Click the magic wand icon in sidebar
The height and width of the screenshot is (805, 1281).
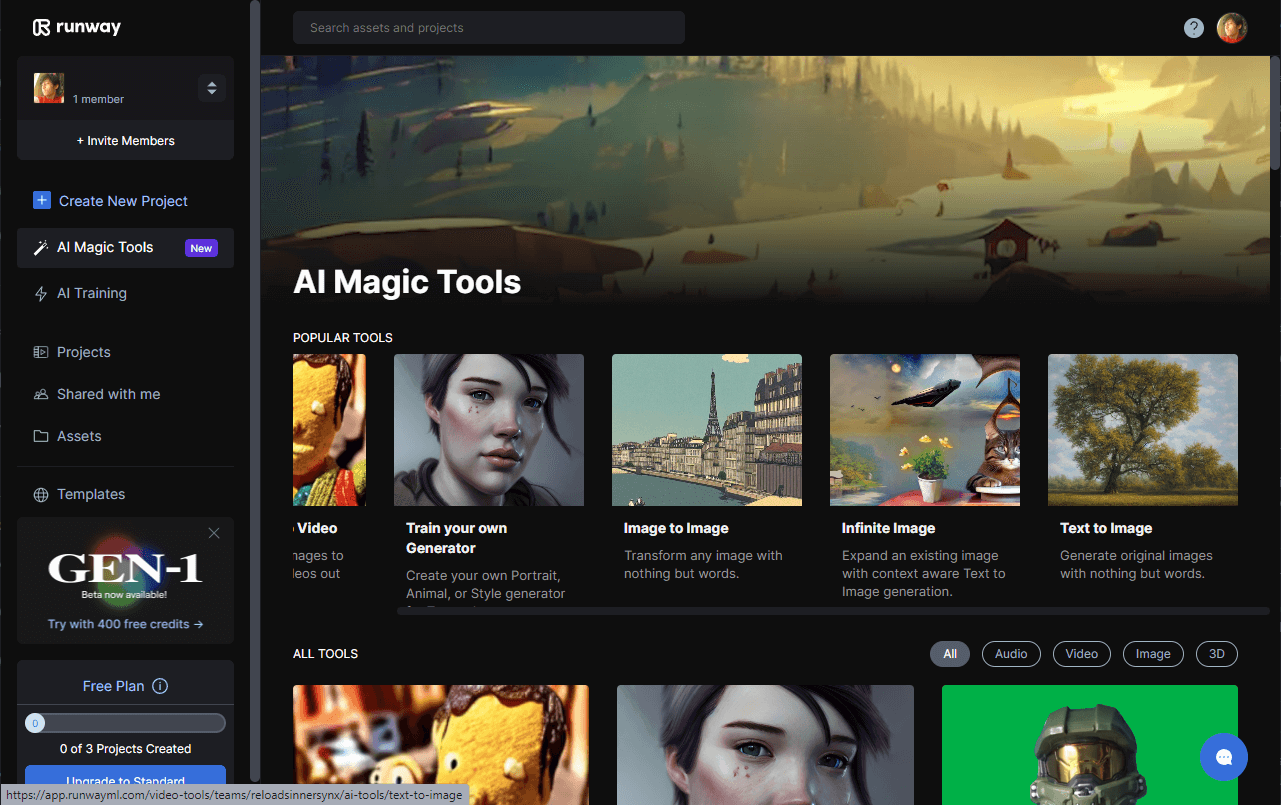pos(41,248)
